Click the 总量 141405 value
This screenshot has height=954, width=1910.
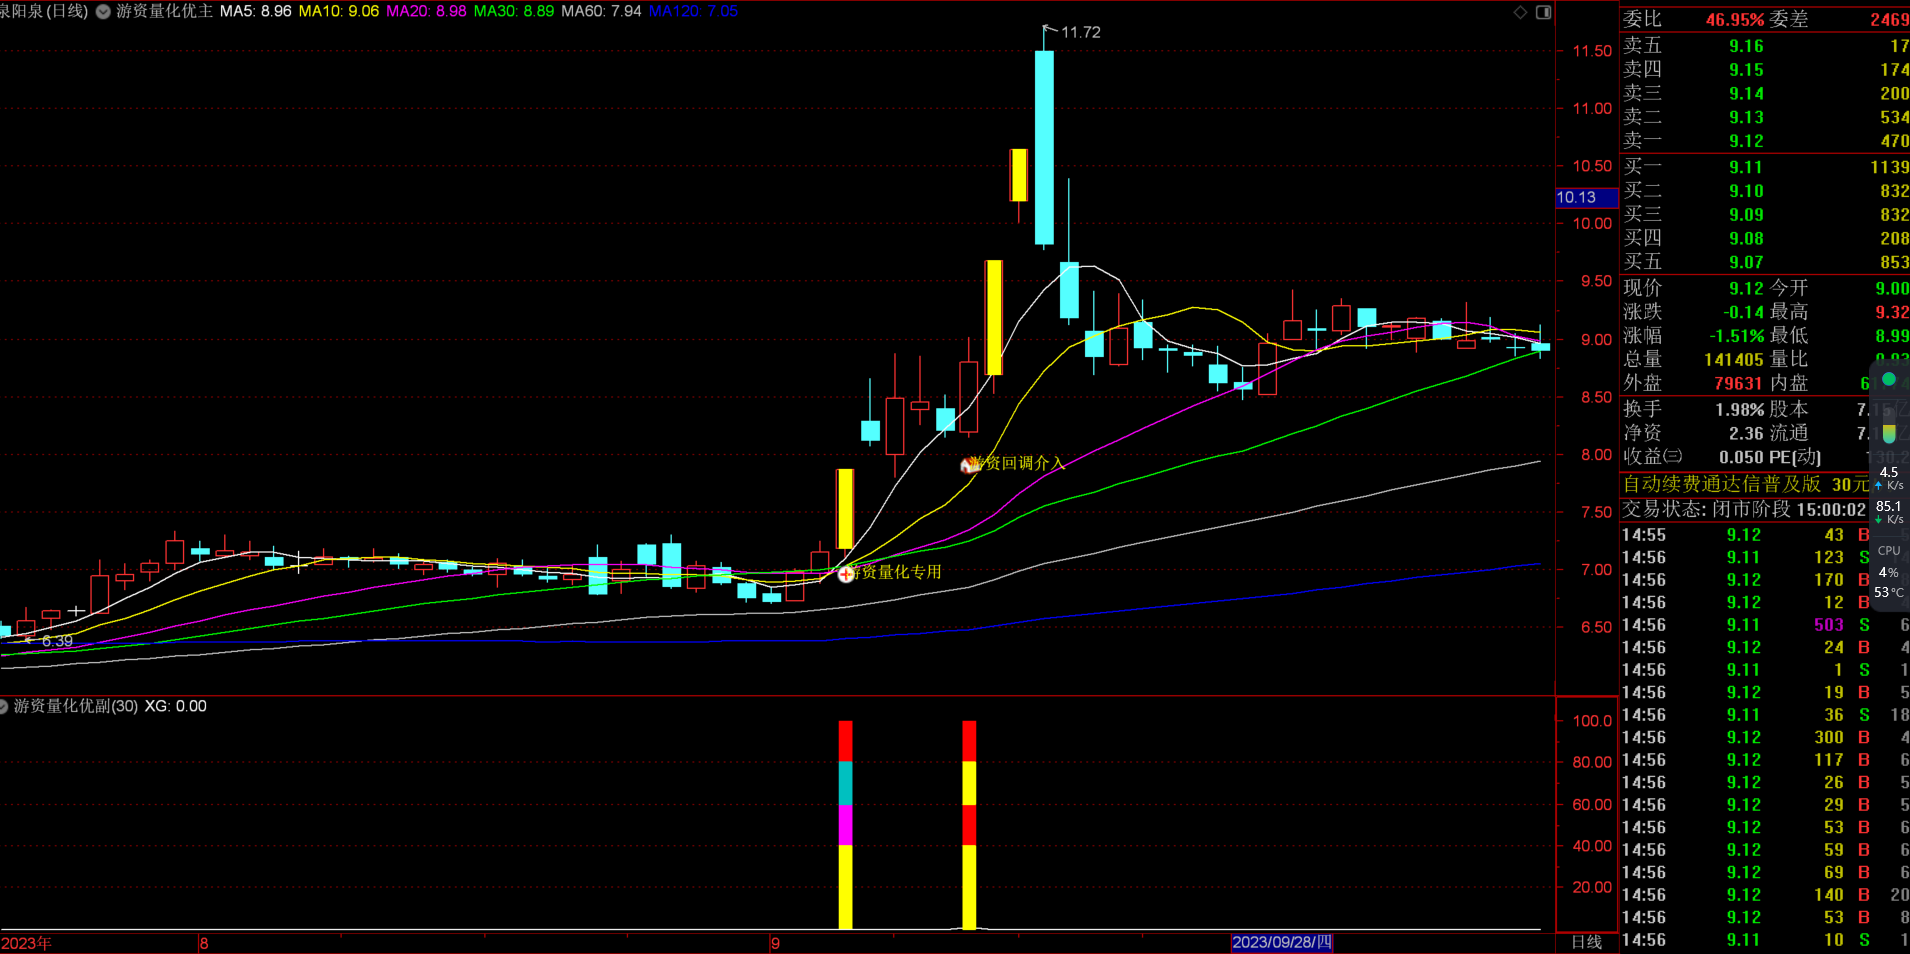coord(1733,360)
